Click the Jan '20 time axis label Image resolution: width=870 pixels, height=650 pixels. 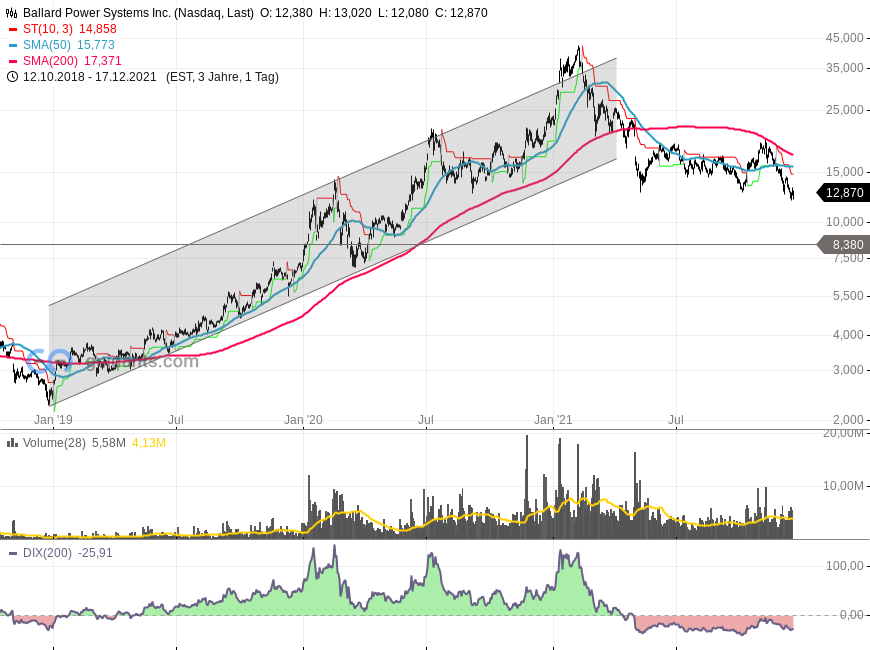(x=303, y=420)
